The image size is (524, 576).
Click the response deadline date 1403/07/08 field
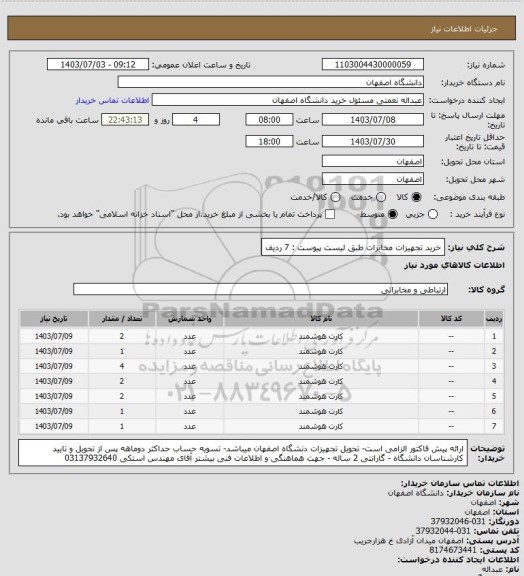(x=373, y=120)
